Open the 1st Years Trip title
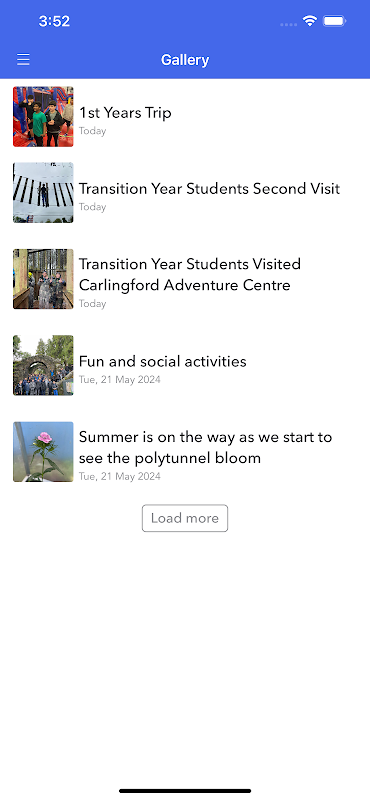Image resolution: width=370 pixels, height=800 pixels. (x=125, y=113)
